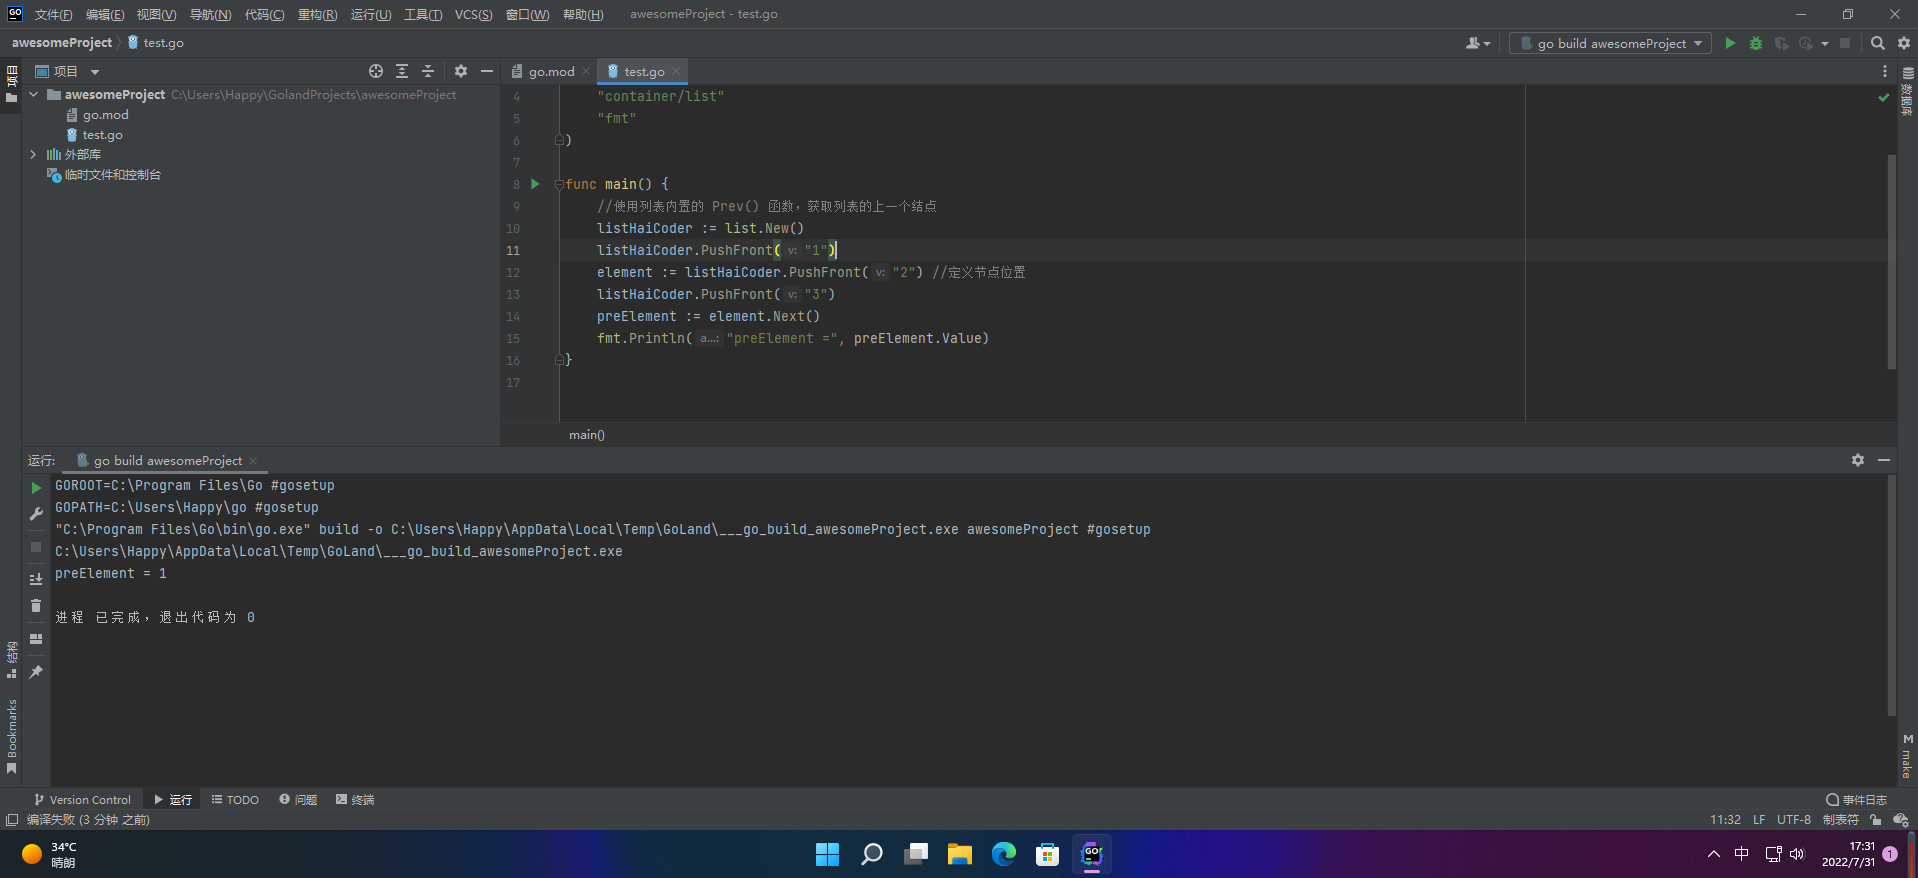Close the test.go editor tab
Screen dimensions: 1918x878
[x=676, y=71]
